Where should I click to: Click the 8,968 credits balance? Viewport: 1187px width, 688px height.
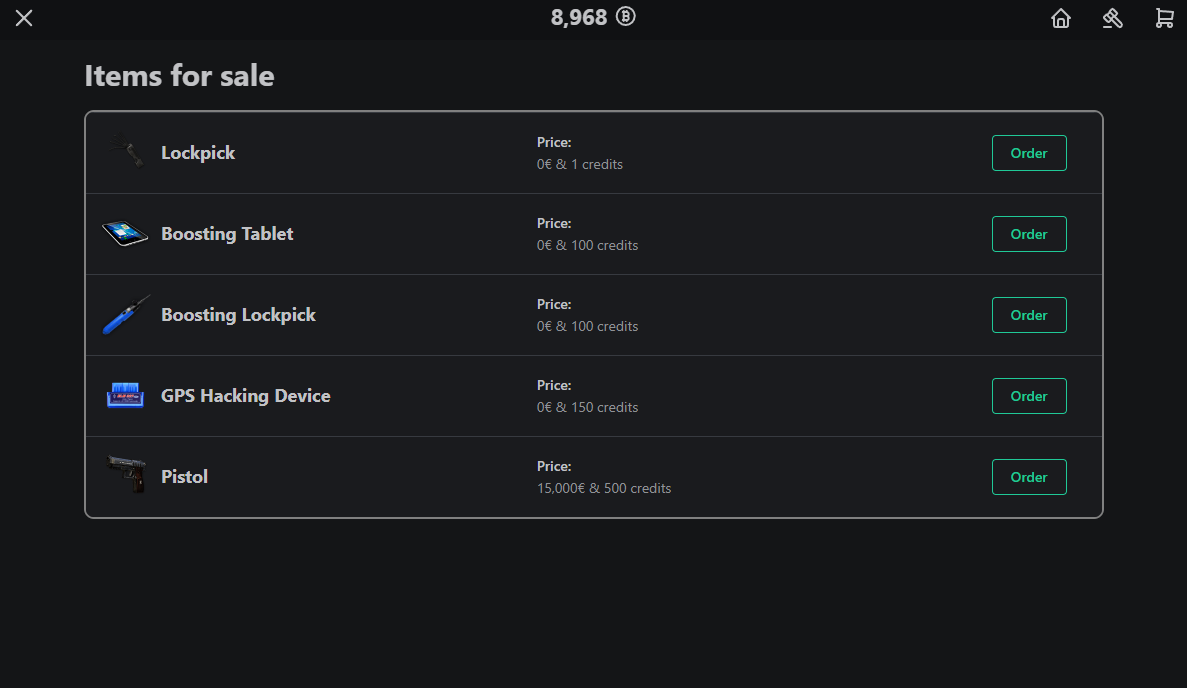579,18
